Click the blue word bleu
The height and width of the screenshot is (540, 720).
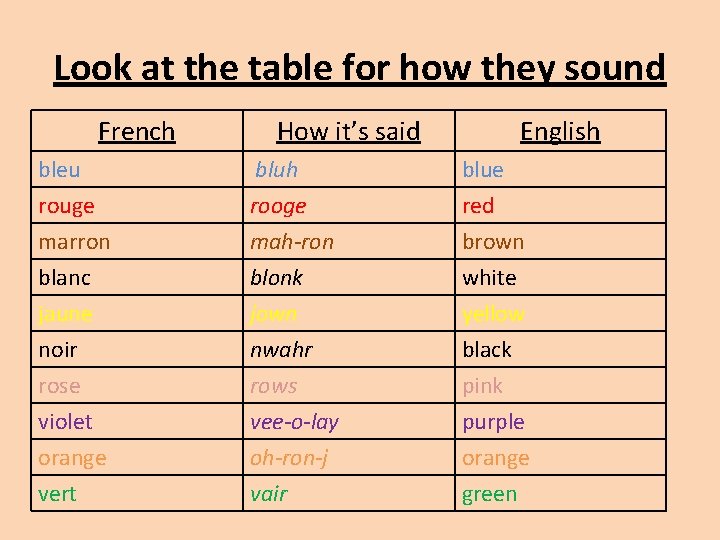click(59, 169)
